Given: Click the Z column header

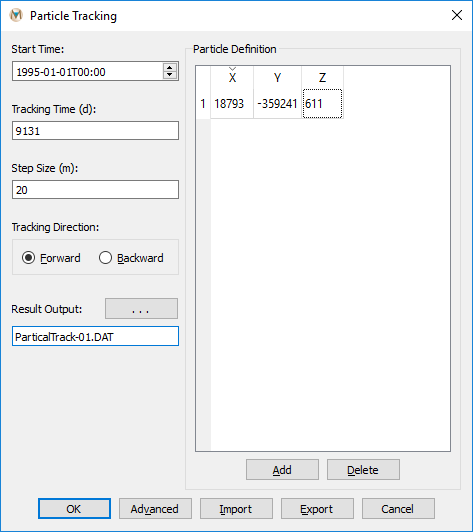Looking at the screenshot, I should click(322, 78).
